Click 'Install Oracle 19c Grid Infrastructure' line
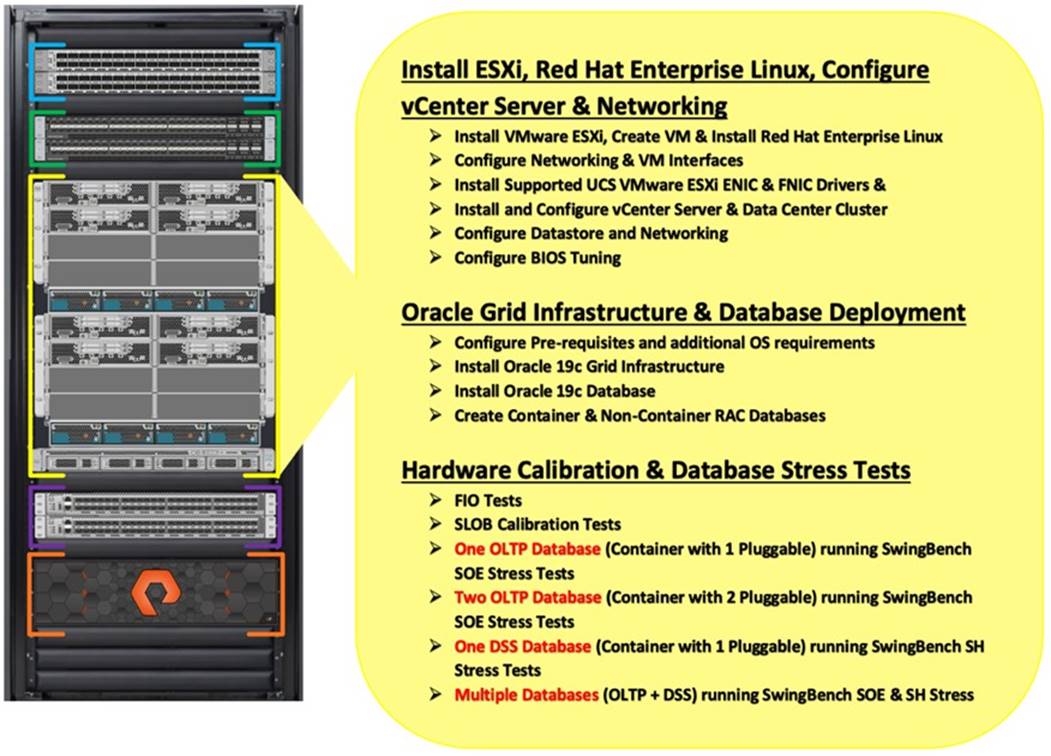The image size is (1051, 756). [589, 367]
